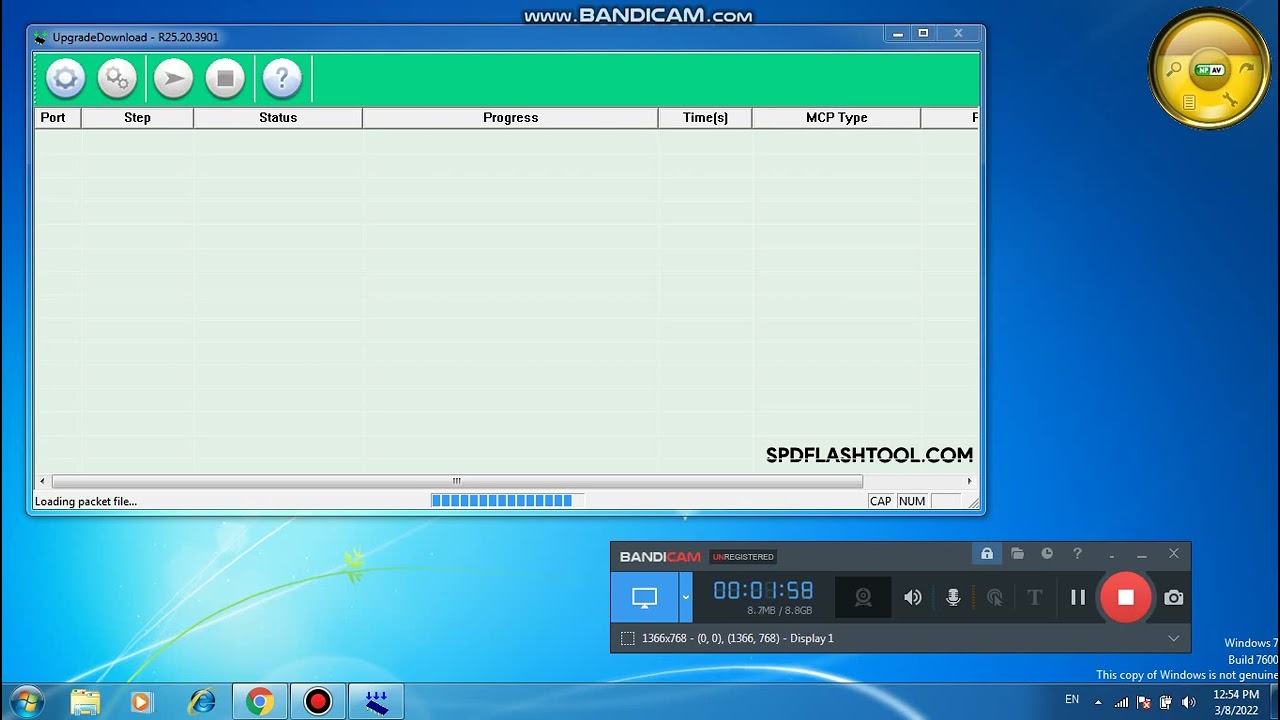Start downloading with the arrow button
Screen dimensions: 1280x720
[x=173, y=78]
